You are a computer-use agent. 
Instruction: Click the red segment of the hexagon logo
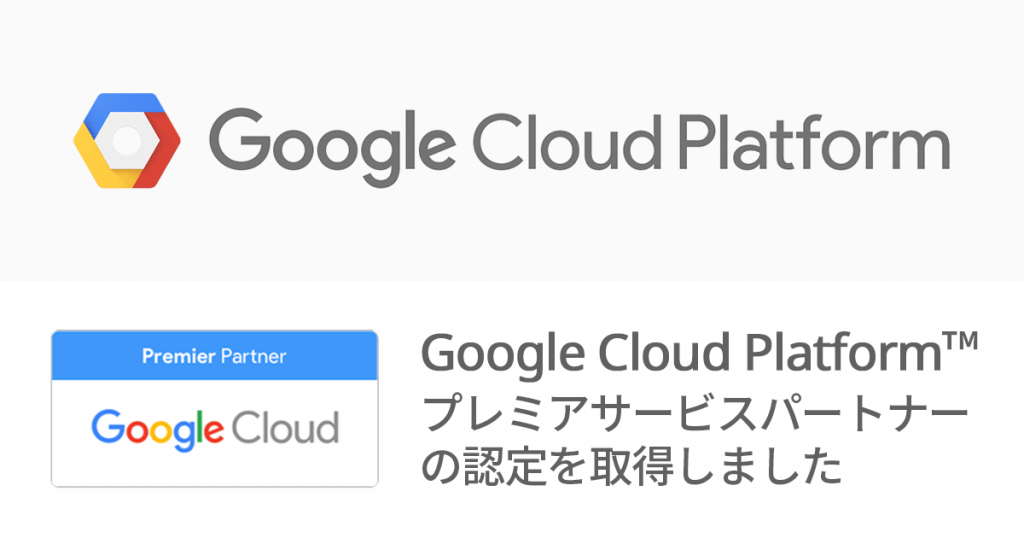161,150
